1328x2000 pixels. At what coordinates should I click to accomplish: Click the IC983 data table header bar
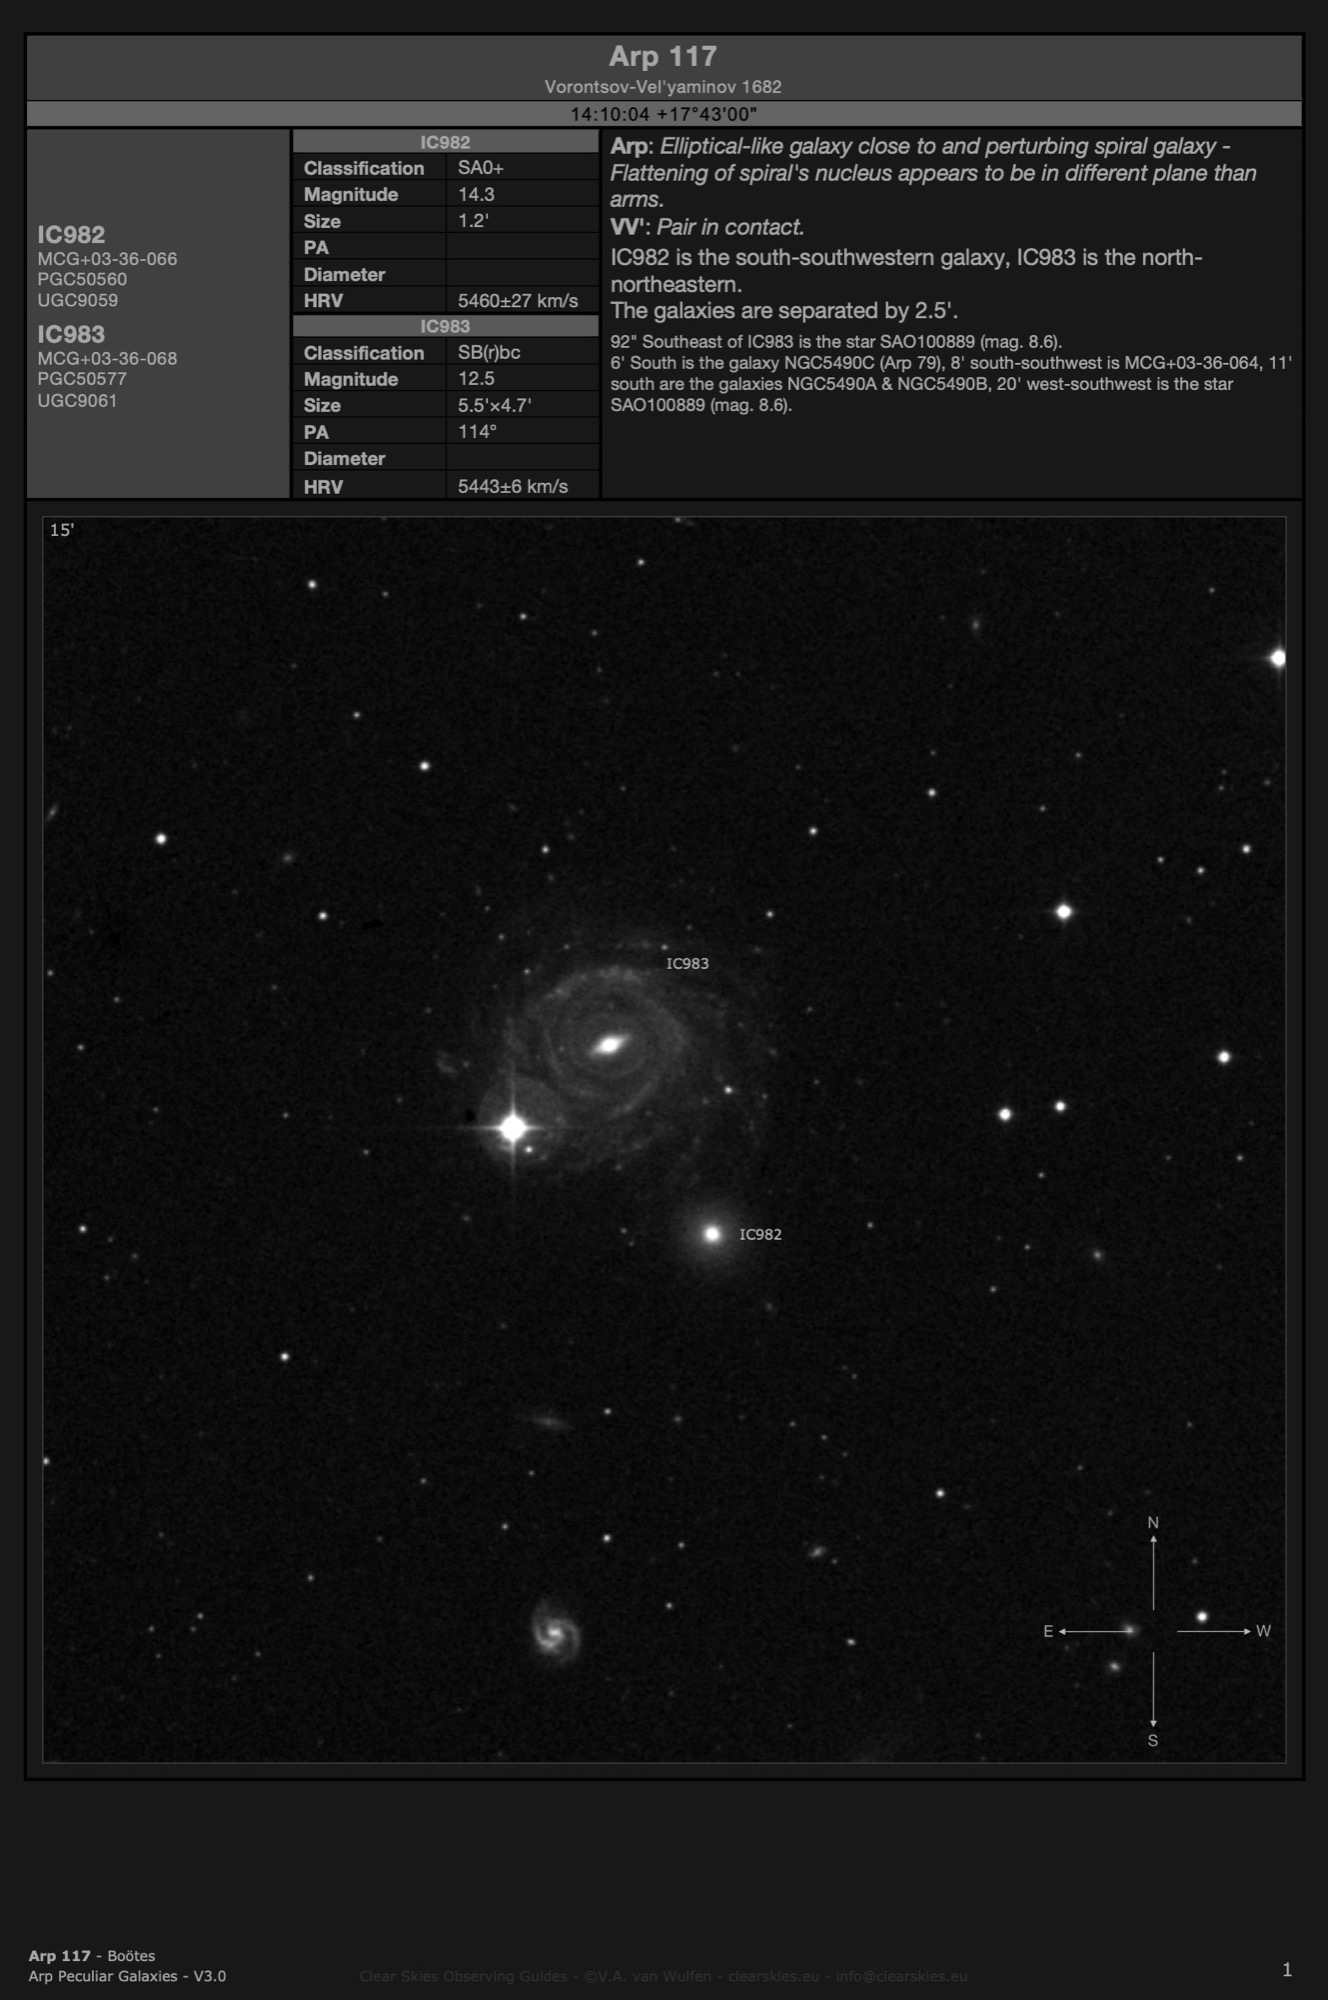point(445,326)
